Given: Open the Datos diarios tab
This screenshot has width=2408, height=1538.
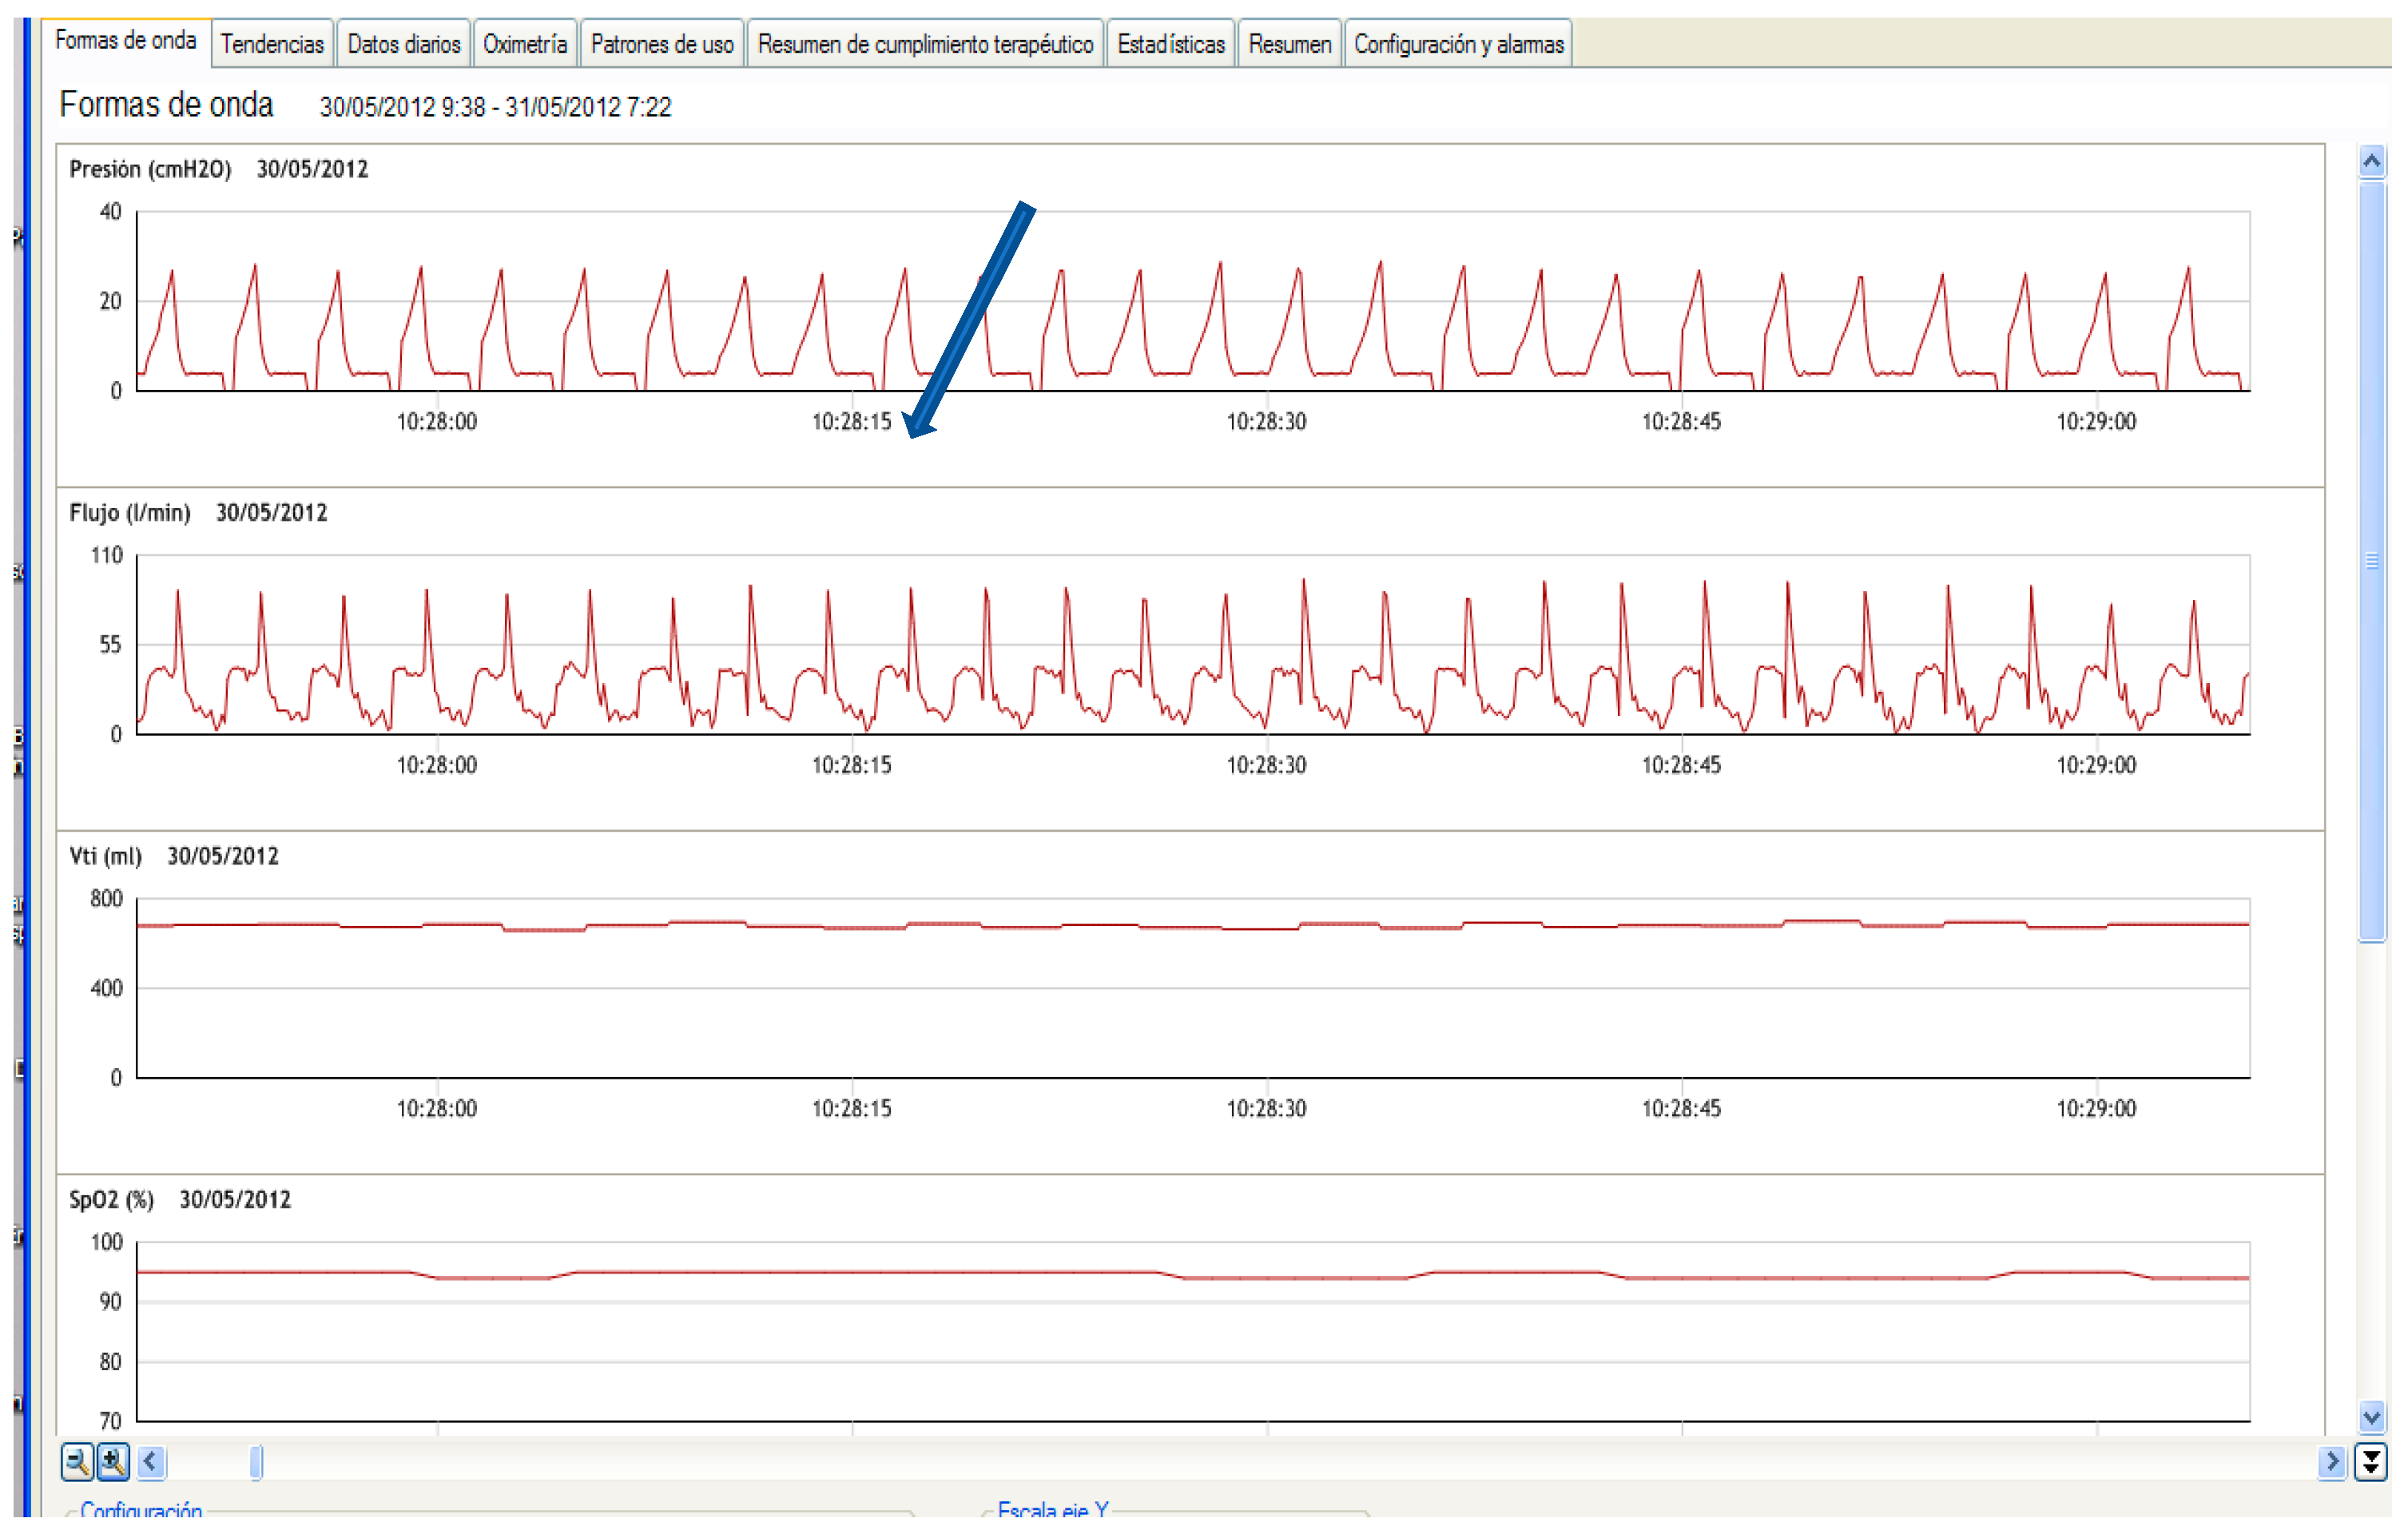Looking at the screenshot, I should pyautogui.click(x=403, y=44).
